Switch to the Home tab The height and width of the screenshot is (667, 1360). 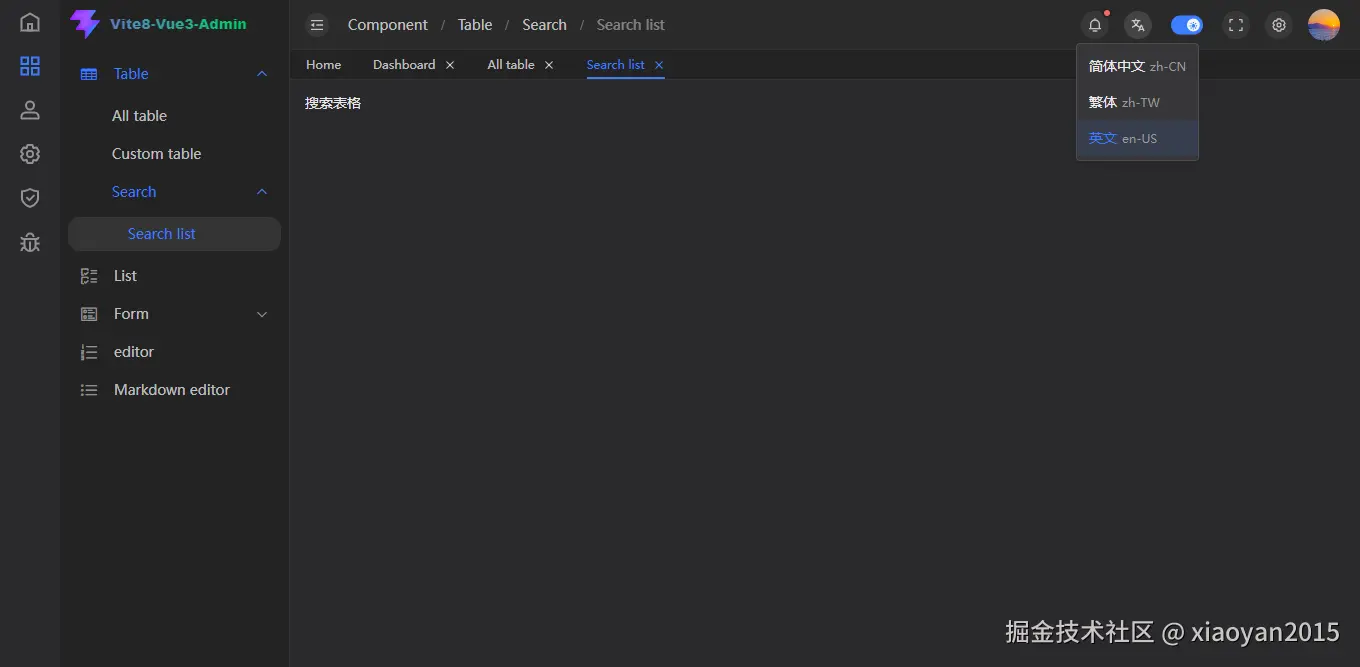(323, 65)
